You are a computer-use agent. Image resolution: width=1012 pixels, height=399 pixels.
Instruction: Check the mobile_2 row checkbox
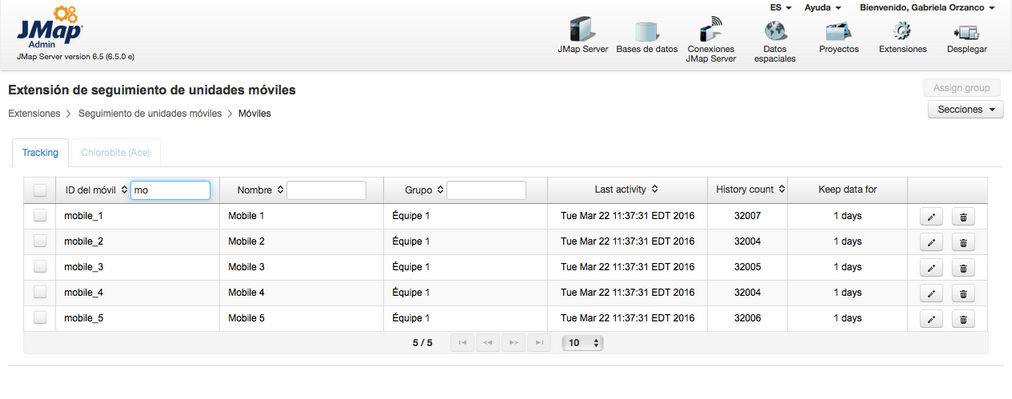[40, 241]
